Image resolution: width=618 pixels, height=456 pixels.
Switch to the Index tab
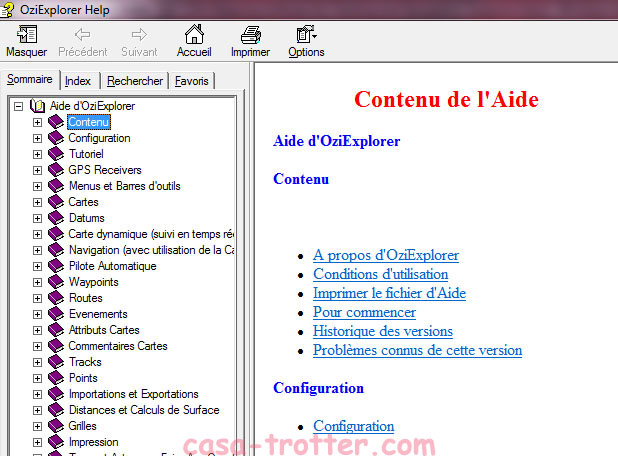click(78, 81)
